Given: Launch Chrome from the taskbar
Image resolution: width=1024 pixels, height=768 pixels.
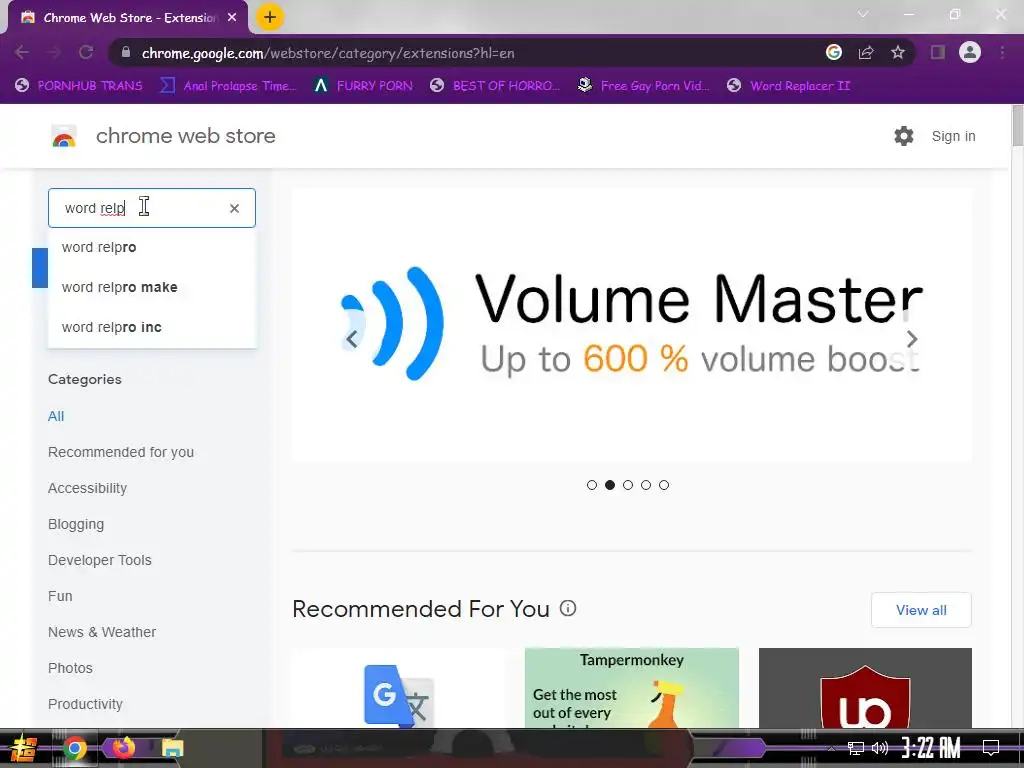Looking at the screenshot, I should [x=74, y=748].
